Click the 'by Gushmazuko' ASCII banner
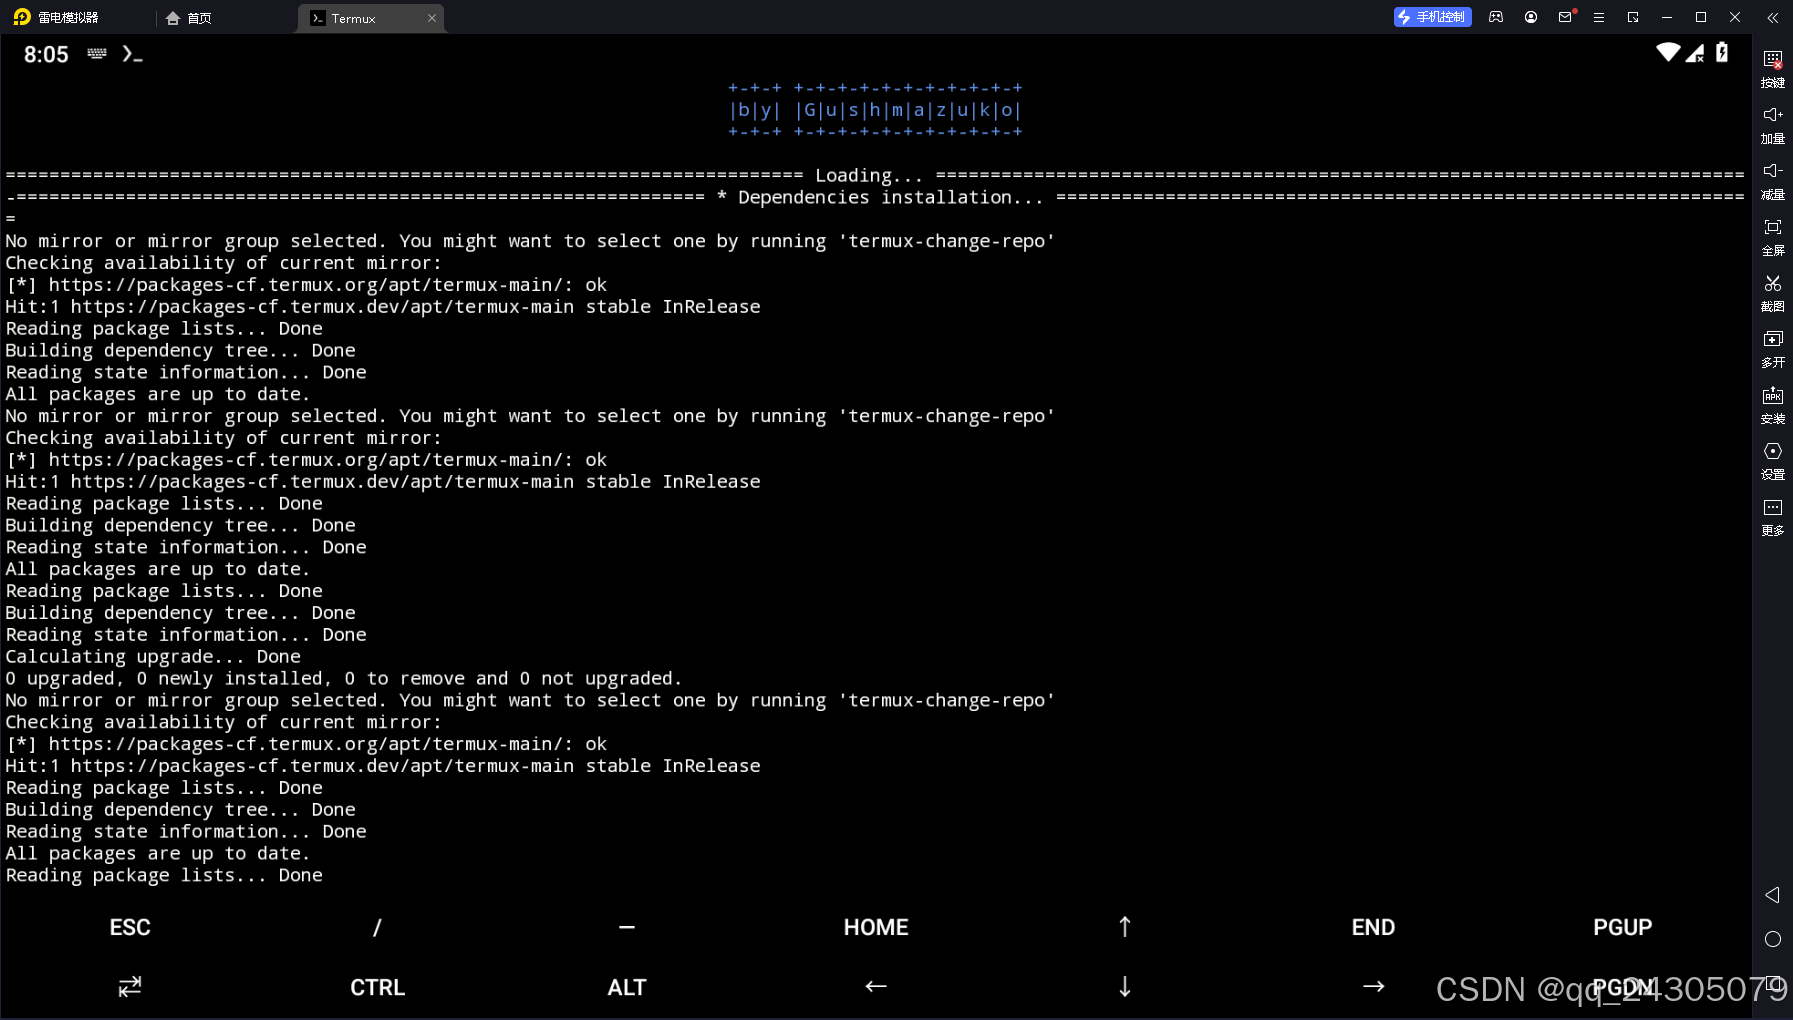 click(875, 110)
